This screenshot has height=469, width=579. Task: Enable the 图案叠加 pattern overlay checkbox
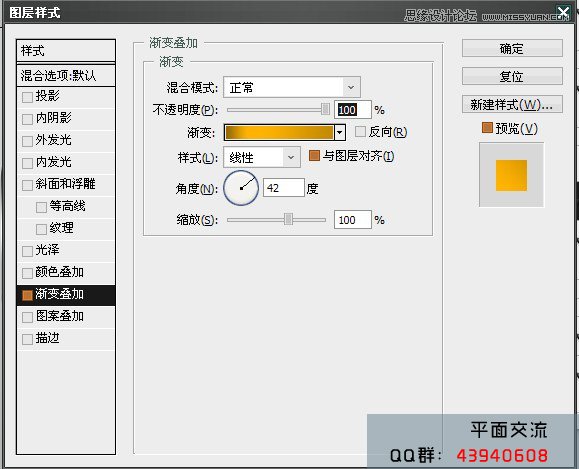(x=27, y=317)
